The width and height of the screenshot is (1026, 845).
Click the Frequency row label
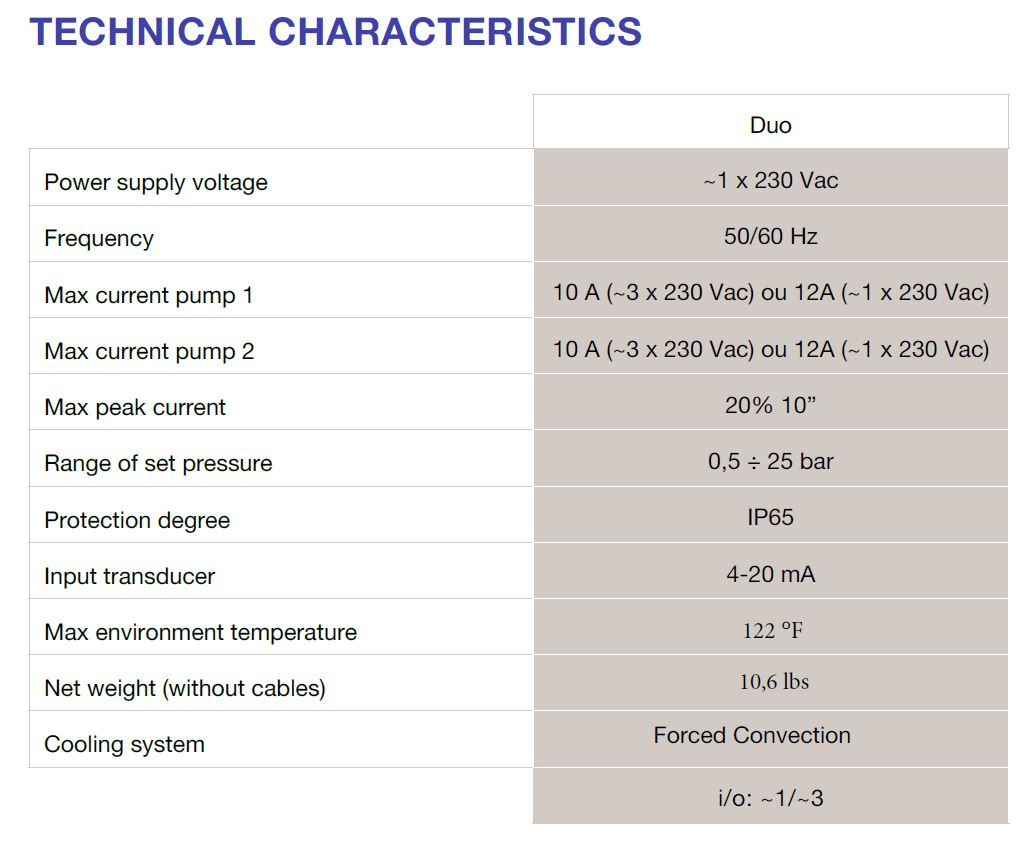99,238
